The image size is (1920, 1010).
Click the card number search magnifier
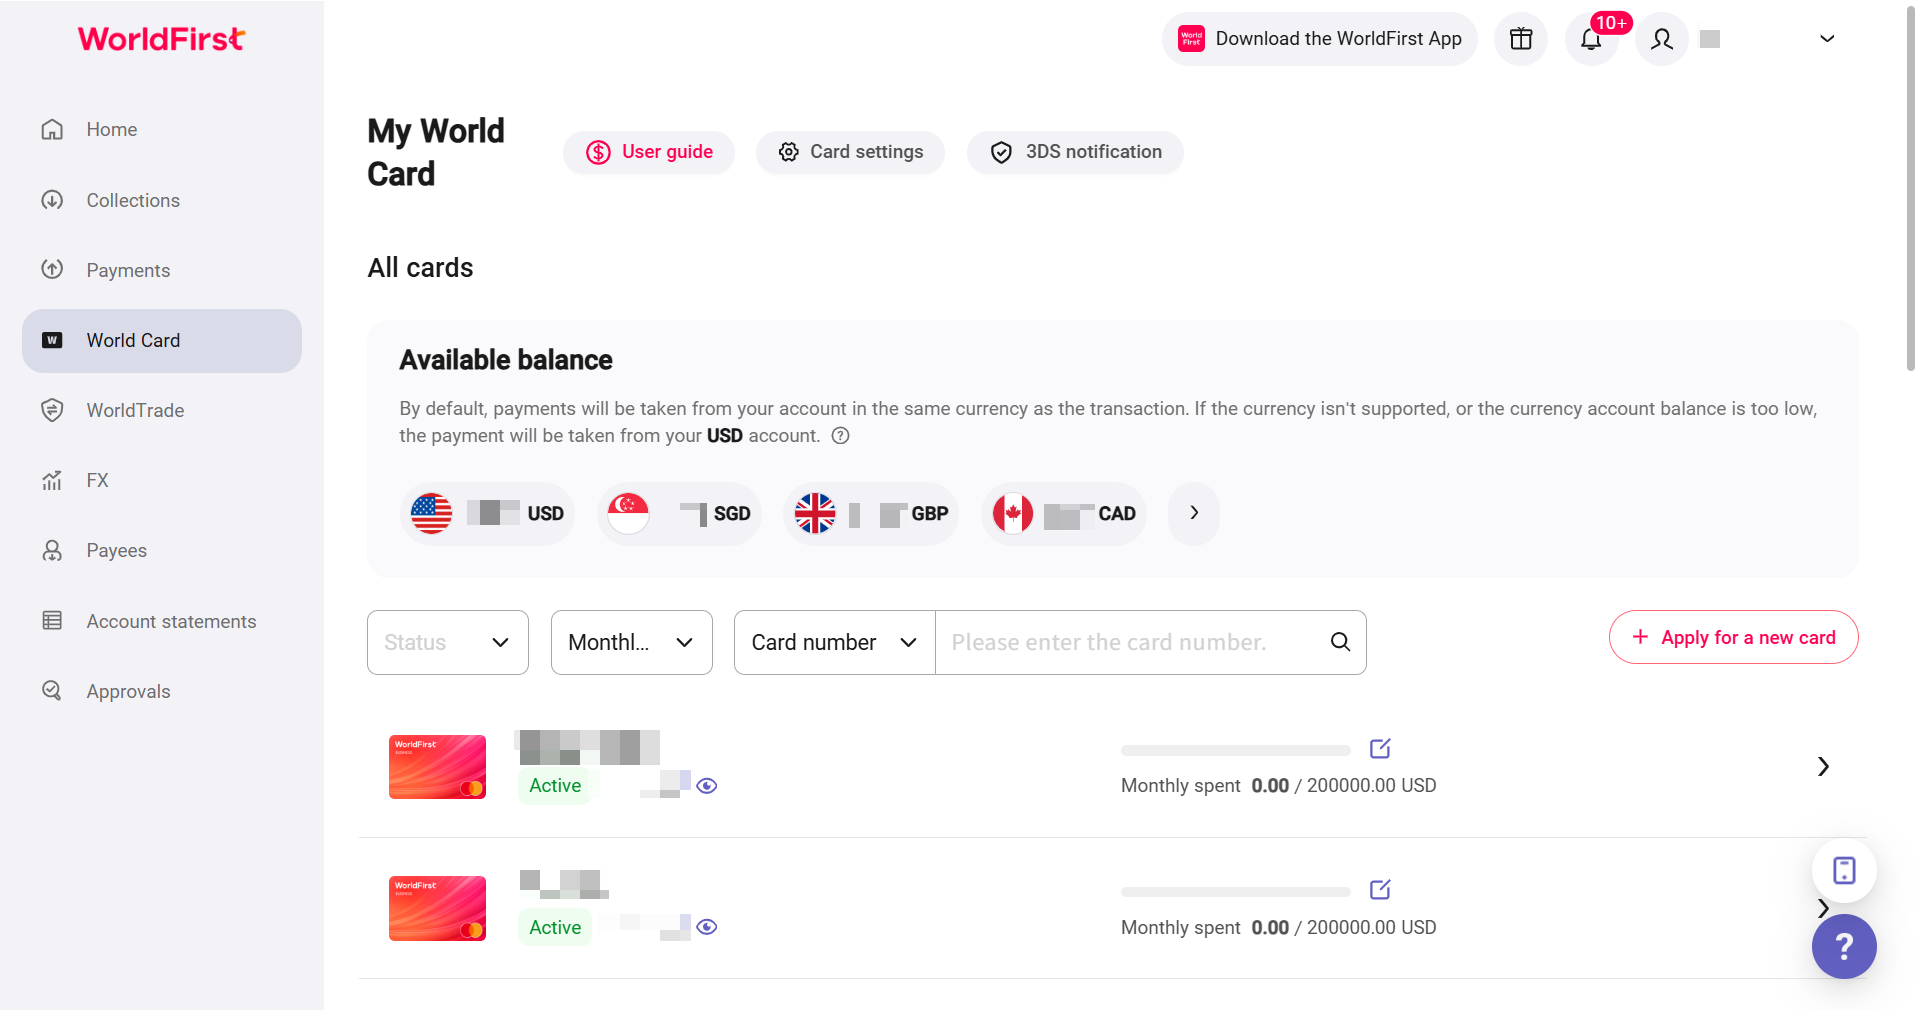[x=1340, y=642]
